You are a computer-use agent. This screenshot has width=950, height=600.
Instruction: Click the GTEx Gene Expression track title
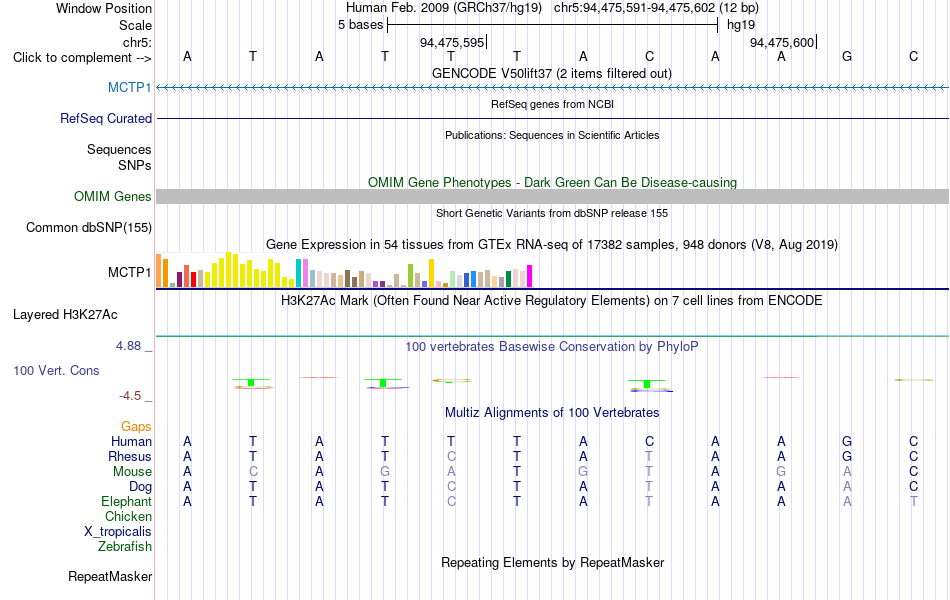pyautogui.click(x=552, y=244)
